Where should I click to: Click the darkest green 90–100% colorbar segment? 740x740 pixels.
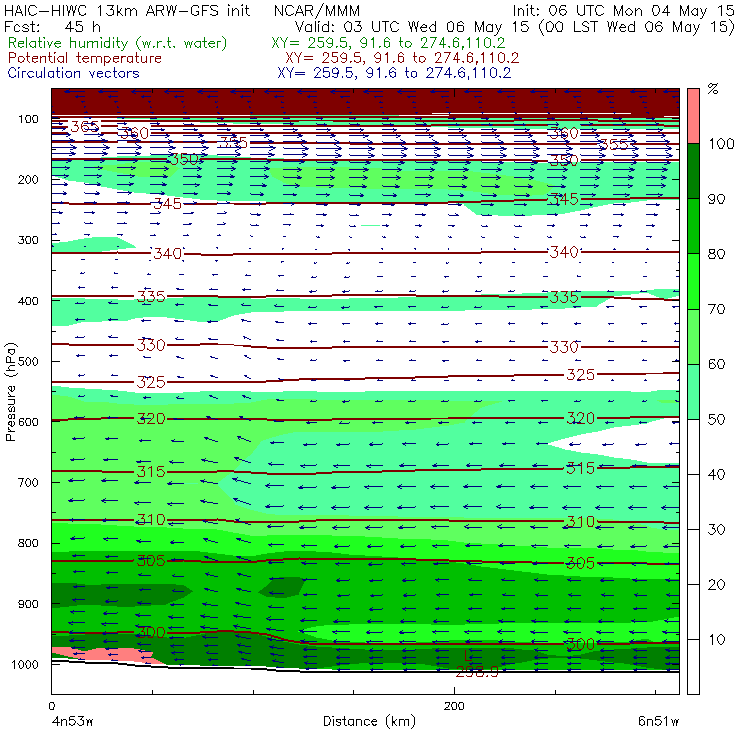693,171
